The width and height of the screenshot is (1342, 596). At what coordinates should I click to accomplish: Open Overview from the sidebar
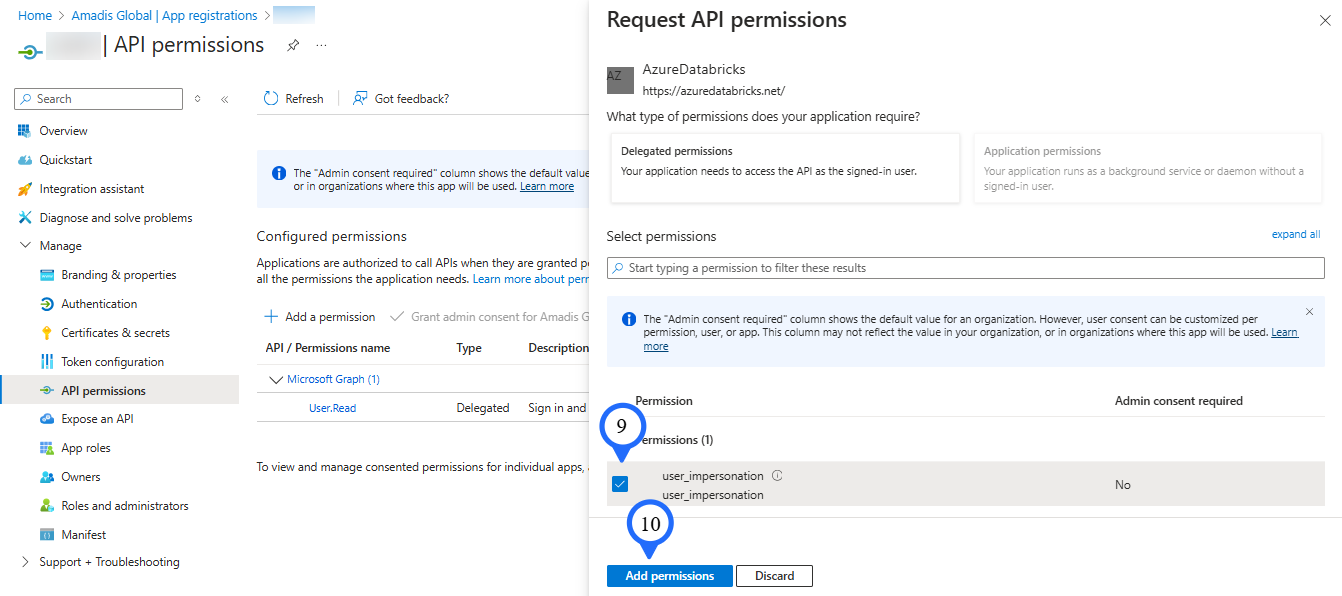[63, 131]
